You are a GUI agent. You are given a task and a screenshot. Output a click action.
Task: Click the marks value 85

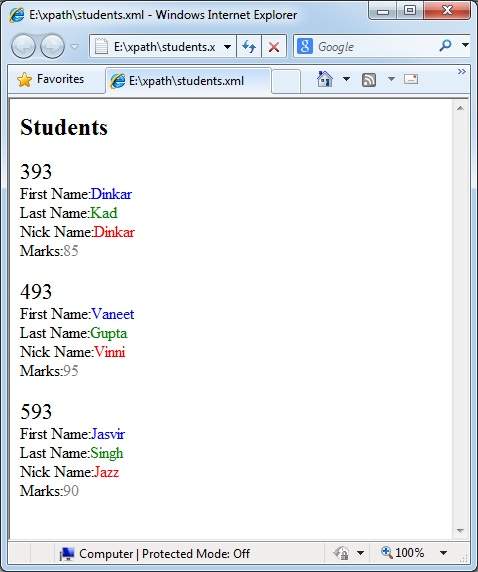(x=71, y=251)
